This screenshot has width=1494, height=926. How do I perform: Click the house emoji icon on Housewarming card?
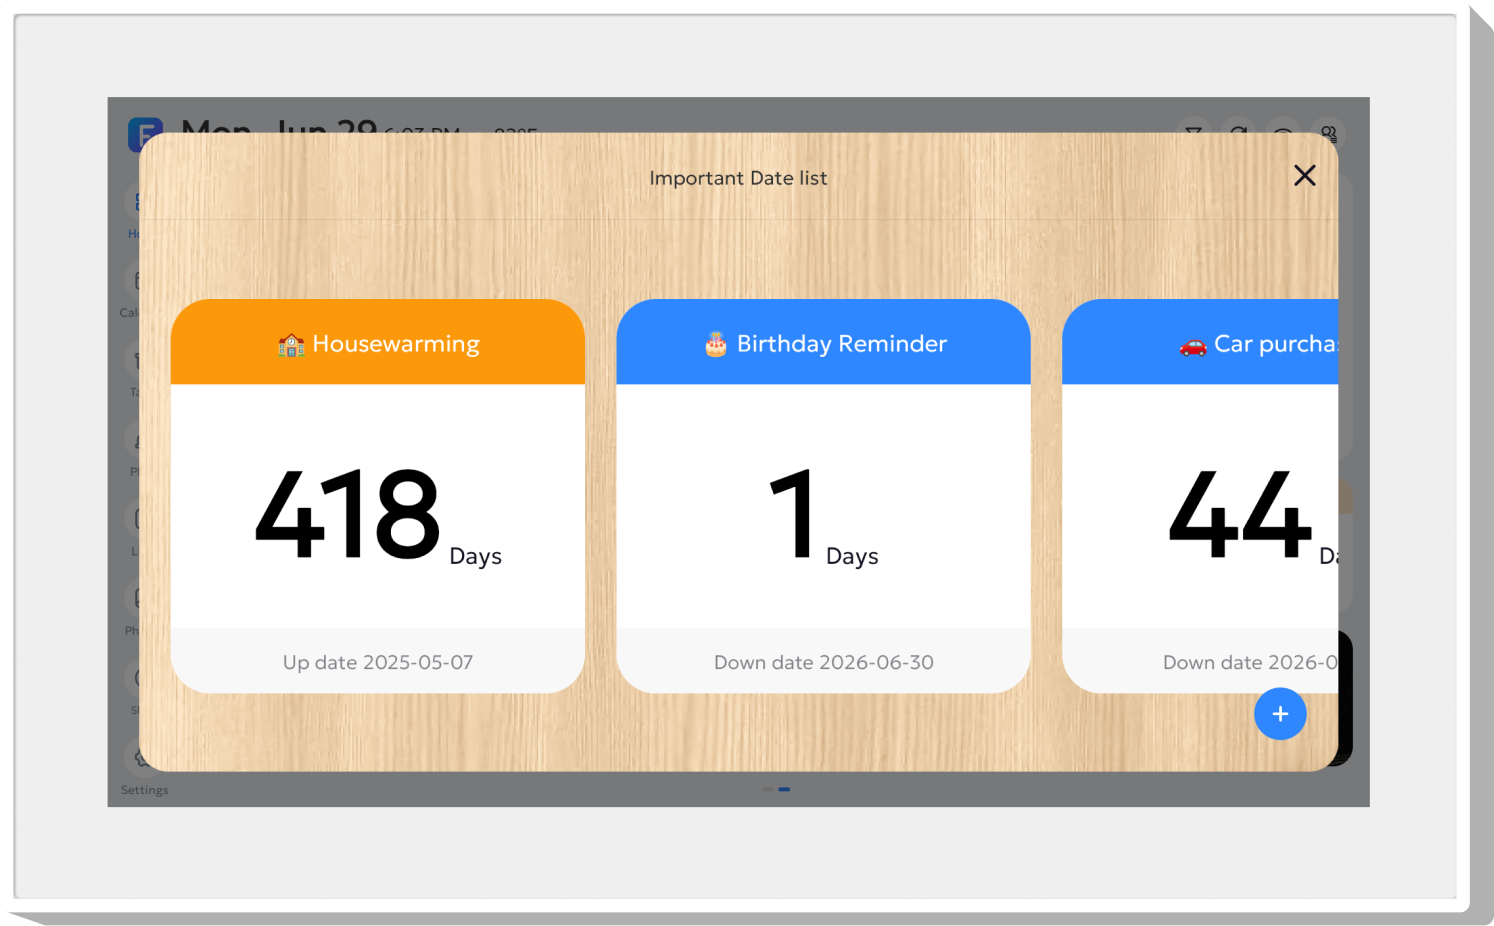291,345
